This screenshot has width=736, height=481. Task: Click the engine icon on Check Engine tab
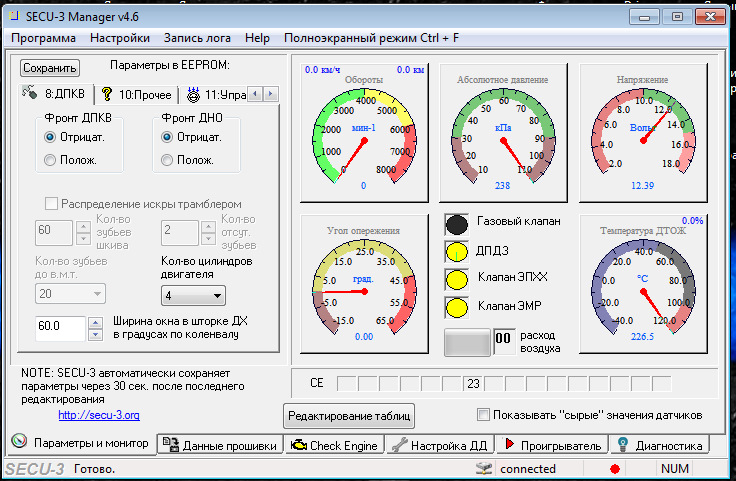coord(299,445)
